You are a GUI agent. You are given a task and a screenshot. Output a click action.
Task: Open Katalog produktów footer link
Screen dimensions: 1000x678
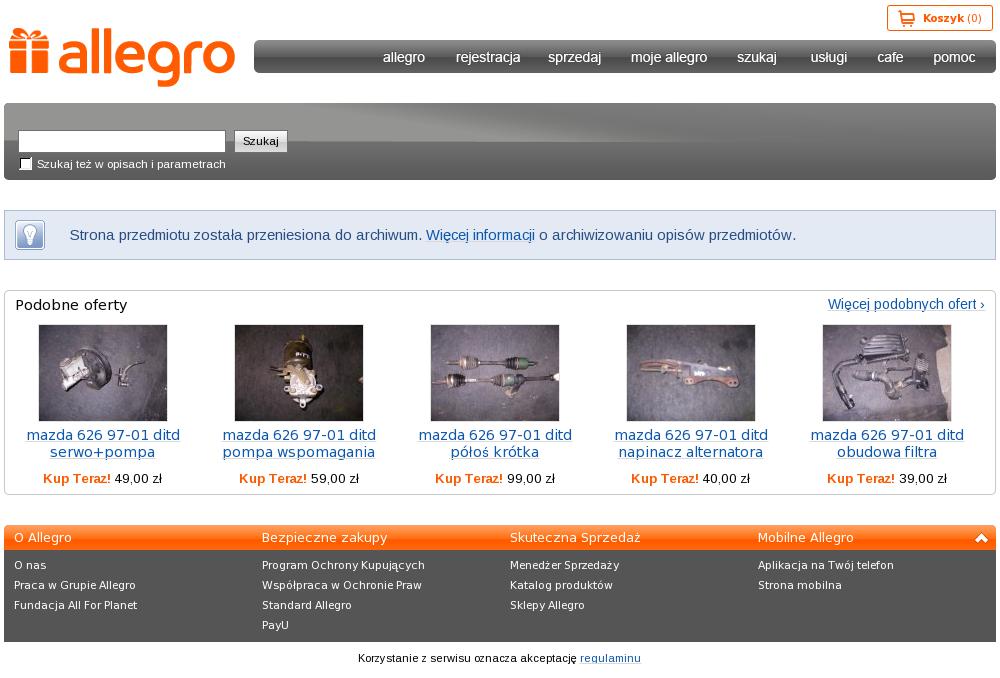561,585
